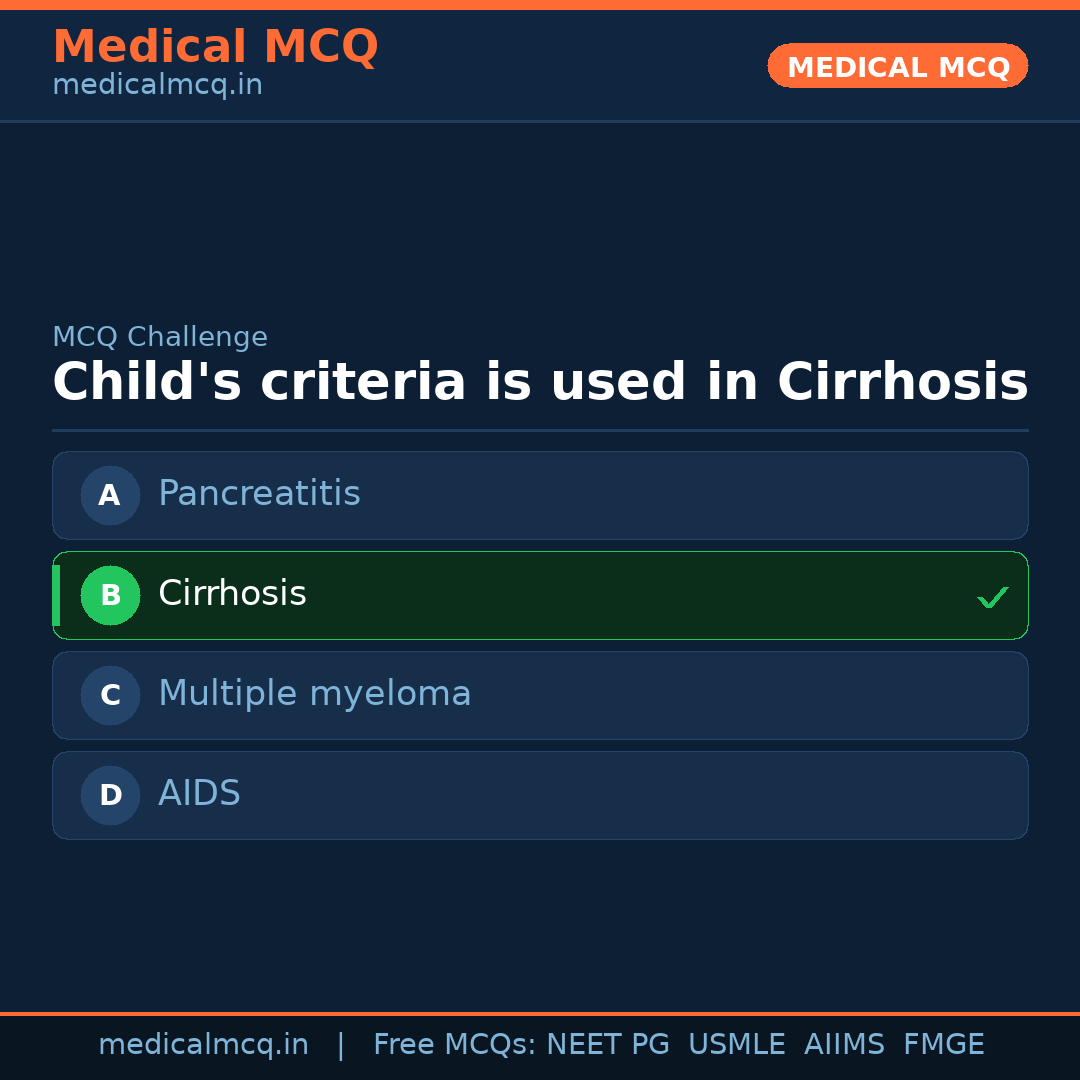Screen dimensions: 1080x1080
Task: Select the Cirrhosis answer text
Action: point(232,594)
